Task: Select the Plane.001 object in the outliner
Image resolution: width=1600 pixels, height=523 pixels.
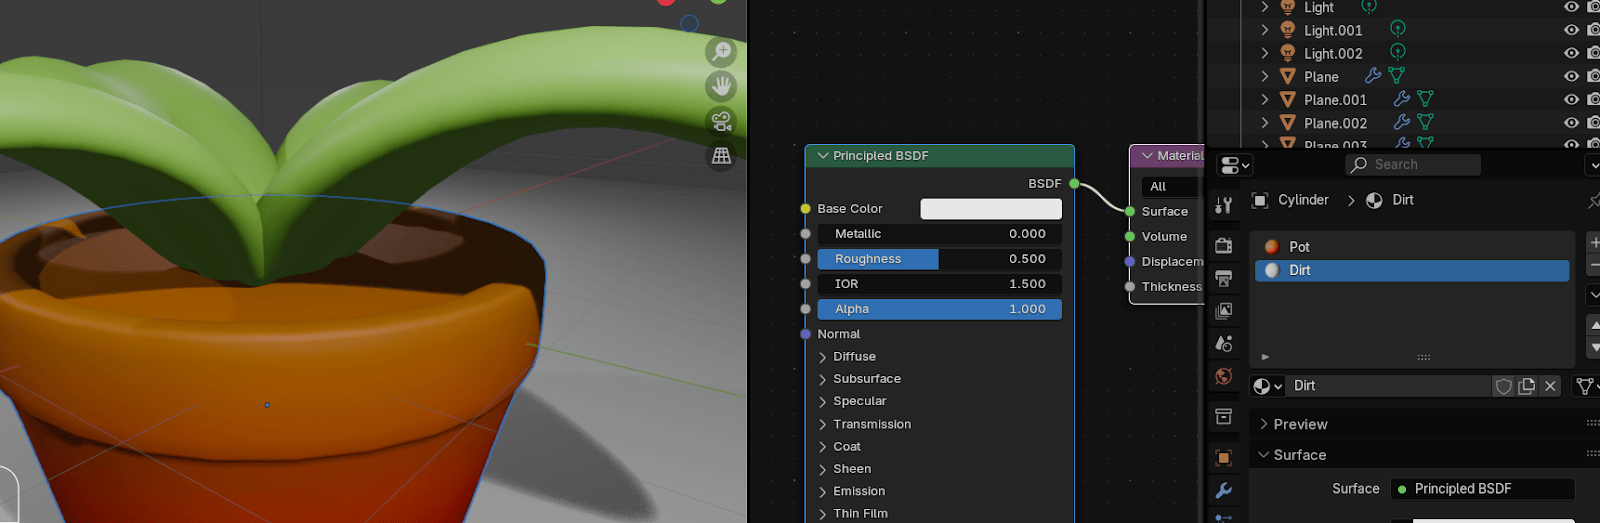Action: pos(1335,100)
